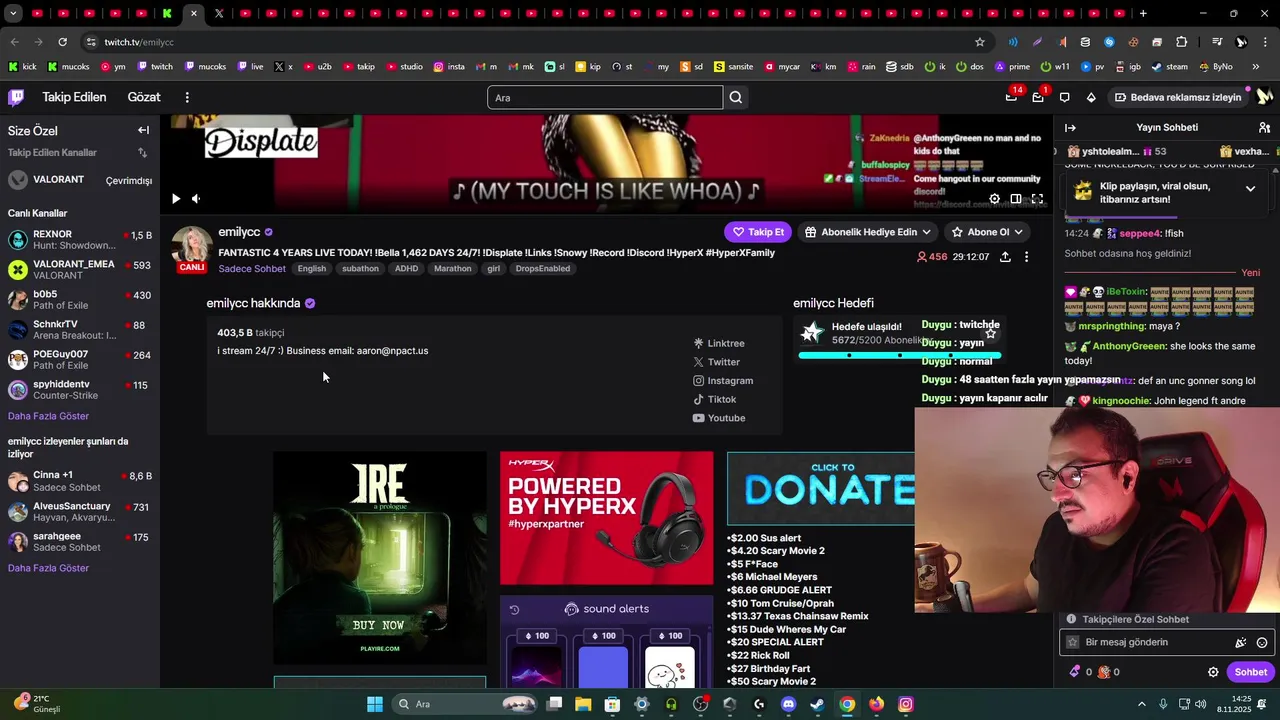Open sarahgeee recommended channel
Screen dimensions: 1280x720
(x=80, y=542)
